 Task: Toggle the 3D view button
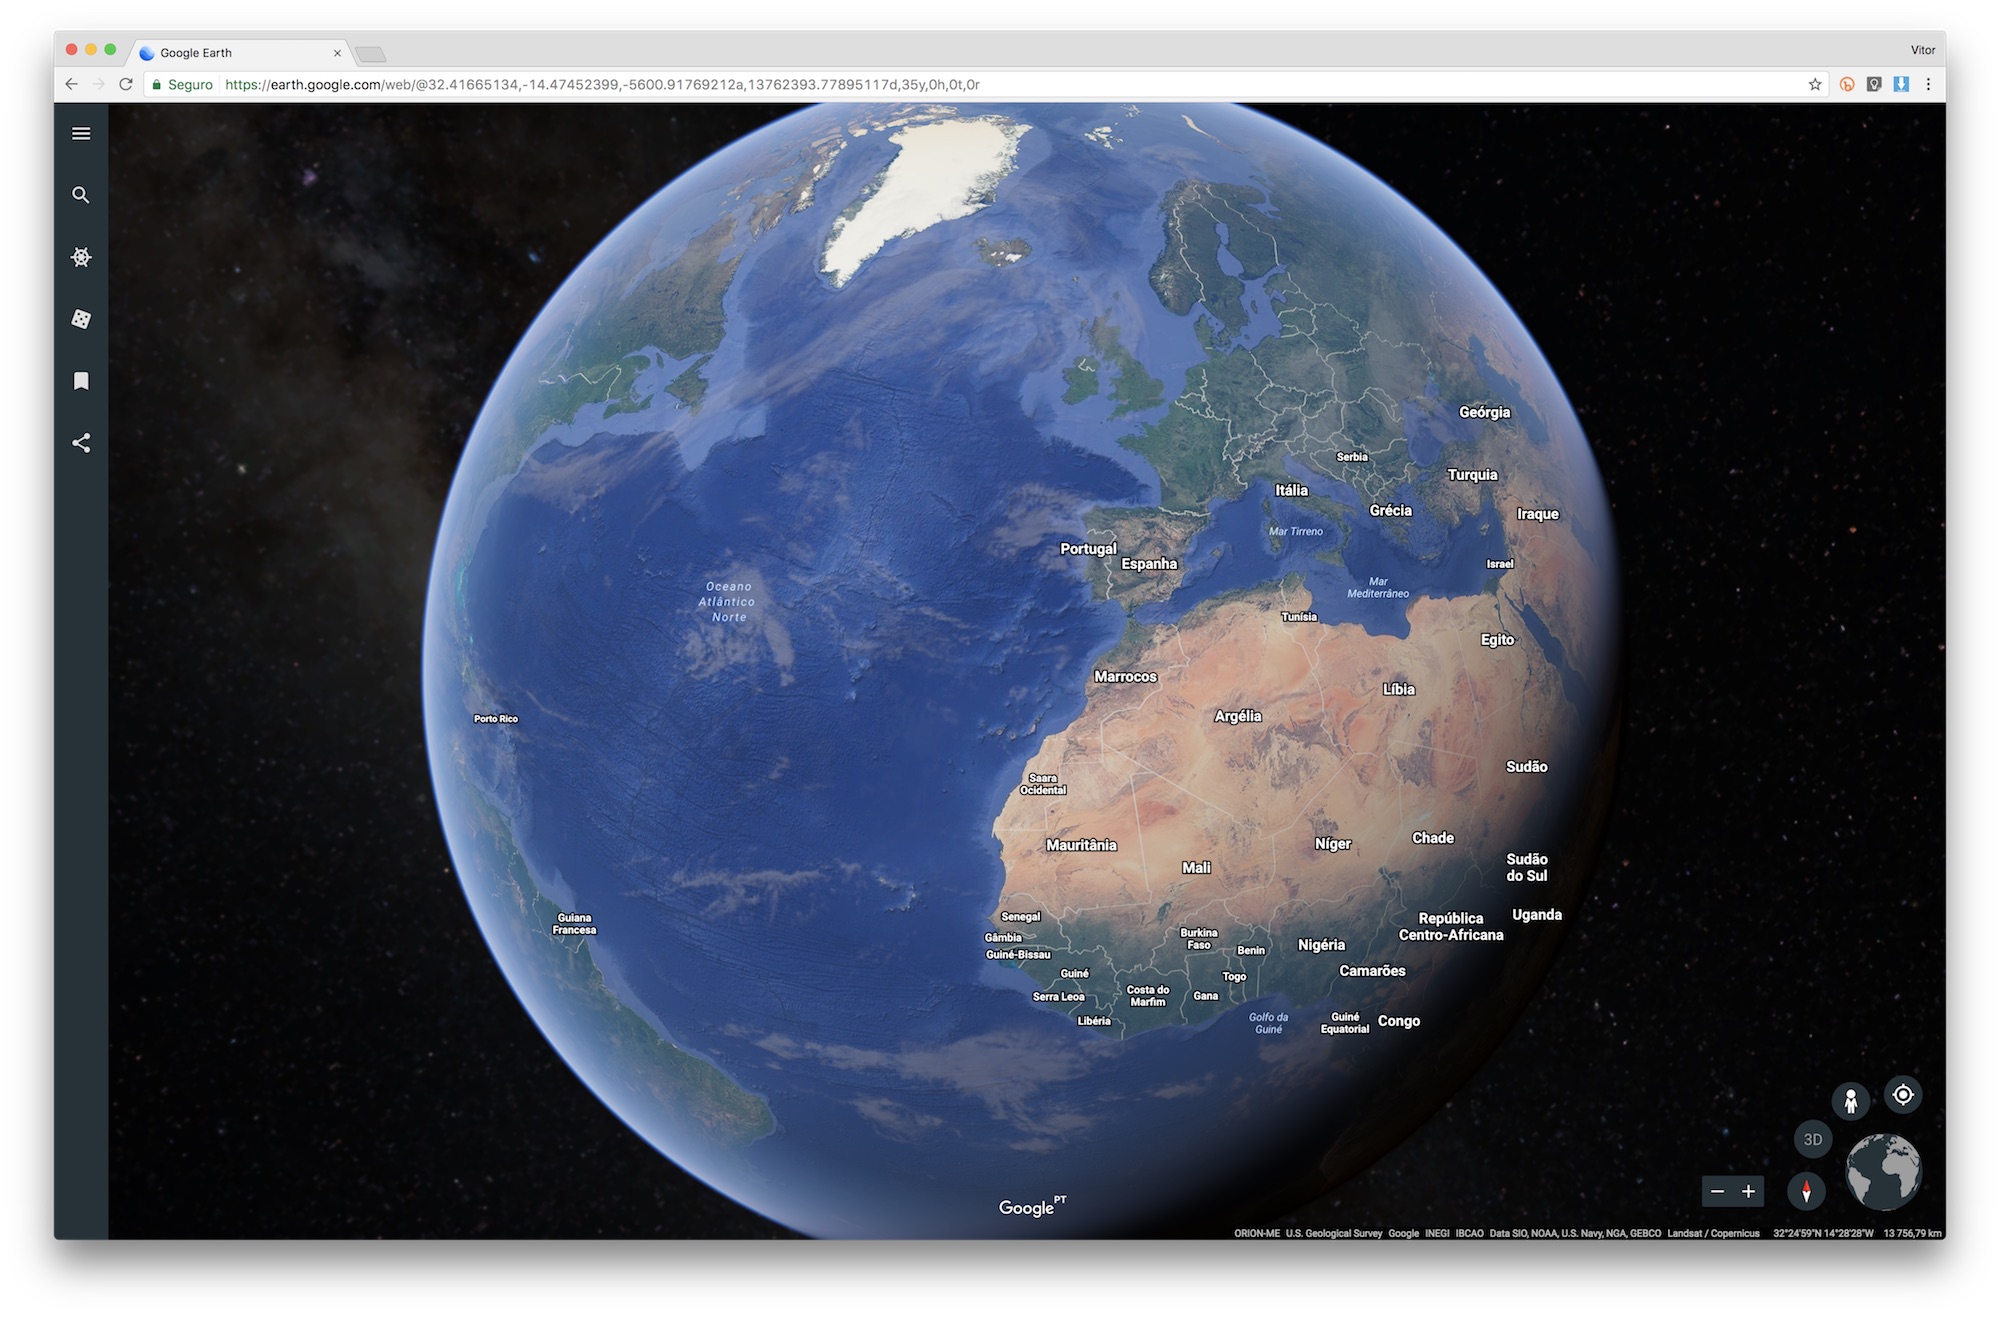point(1813,1139)
